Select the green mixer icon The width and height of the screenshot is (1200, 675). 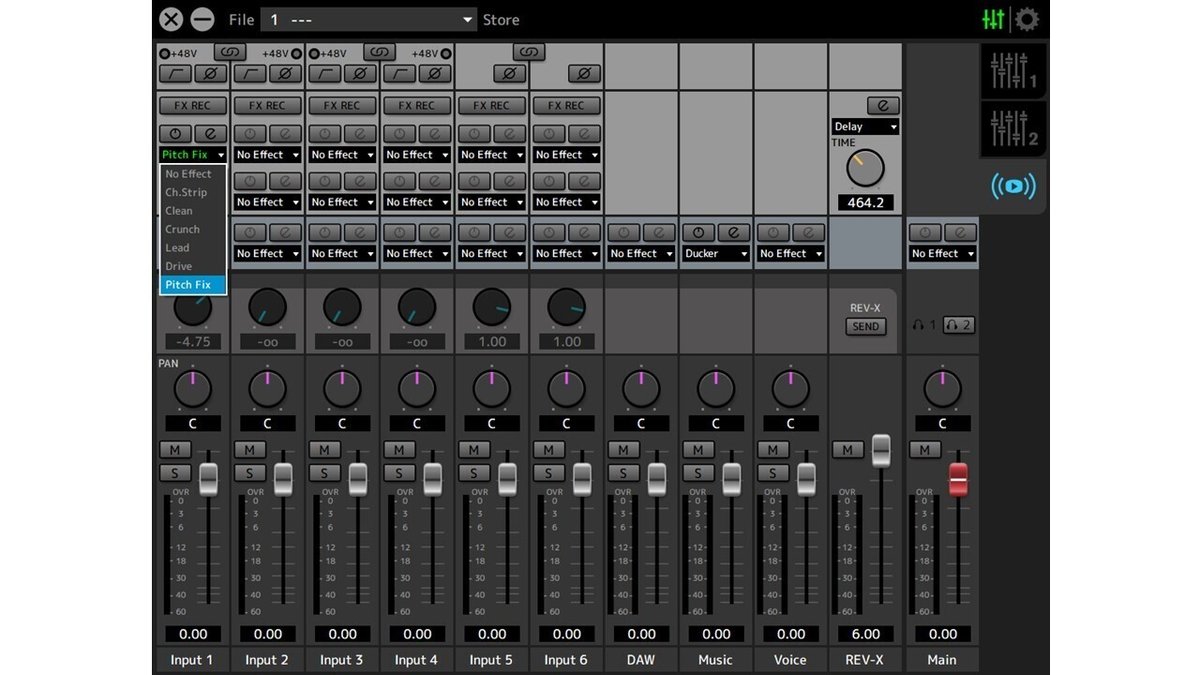pos(993,19)
